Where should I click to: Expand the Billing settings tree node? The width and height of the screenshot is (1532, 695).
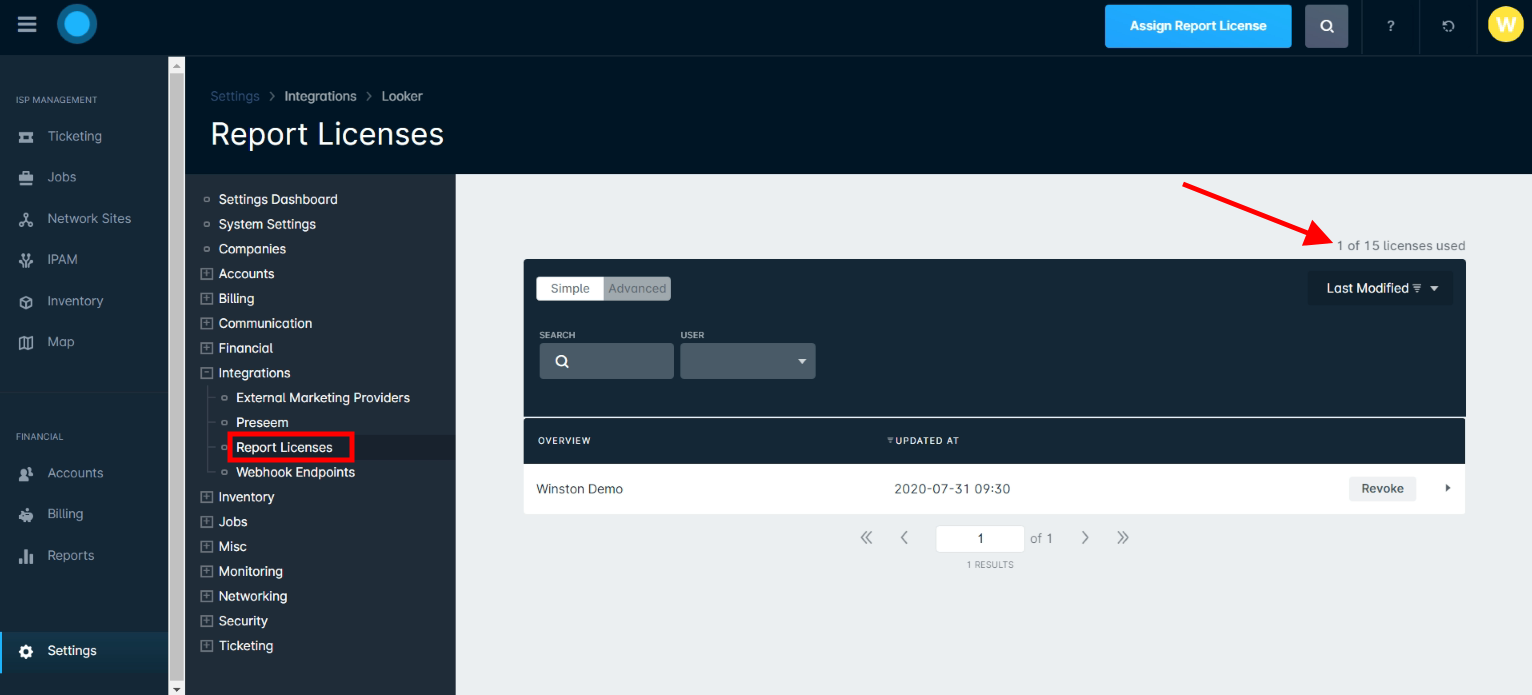207,299
